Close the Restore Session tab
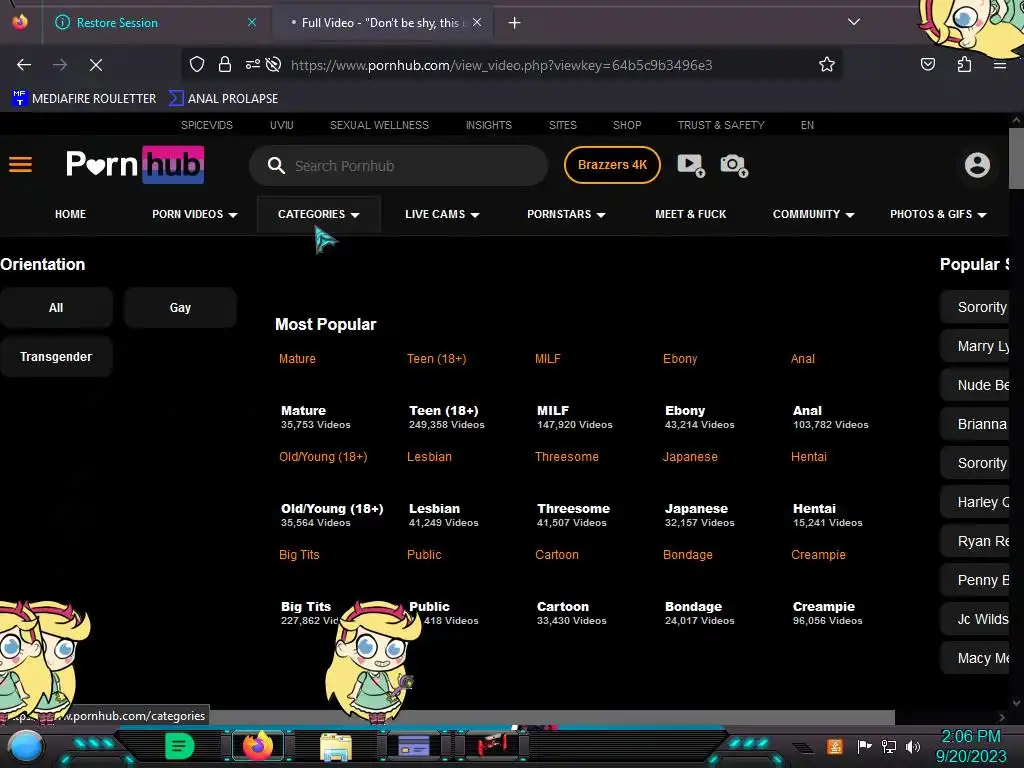The height and width of the screenshot is (768, 1024). [x=252, y=22]
